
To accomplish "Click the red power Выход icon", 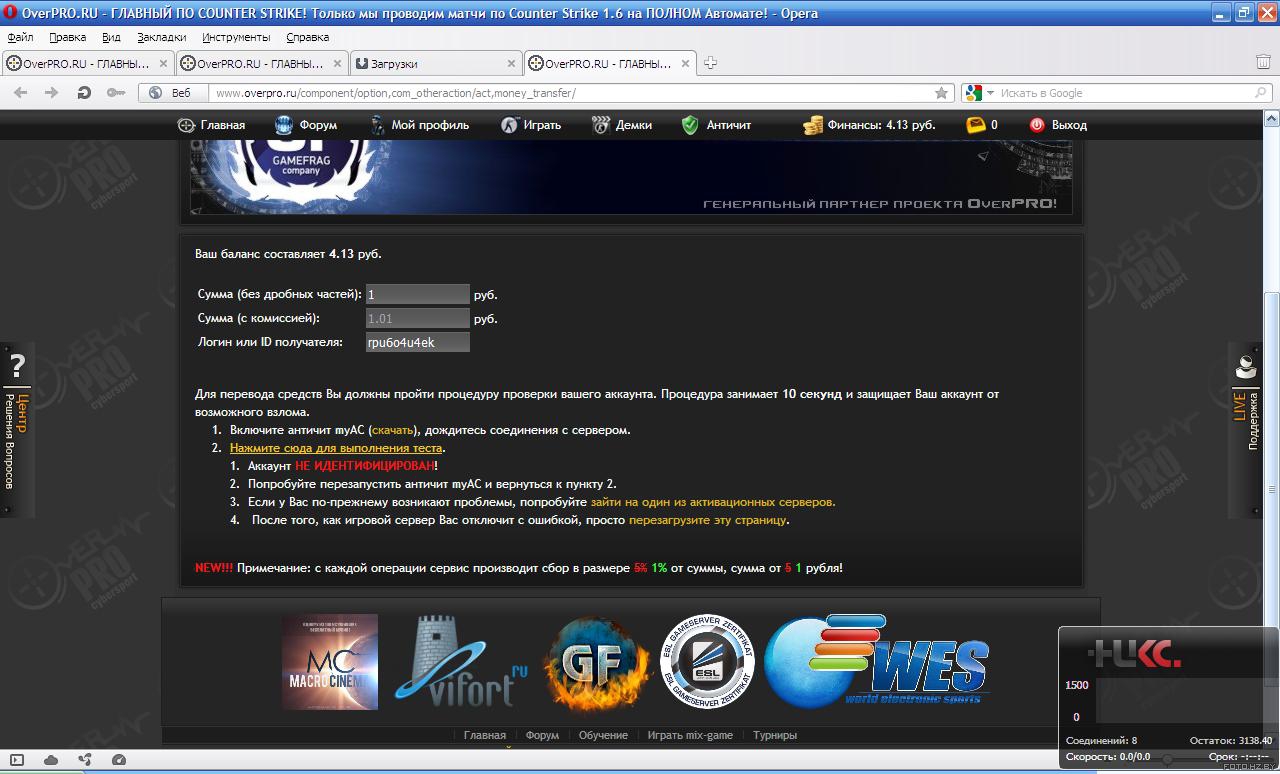I will 1037,125.
